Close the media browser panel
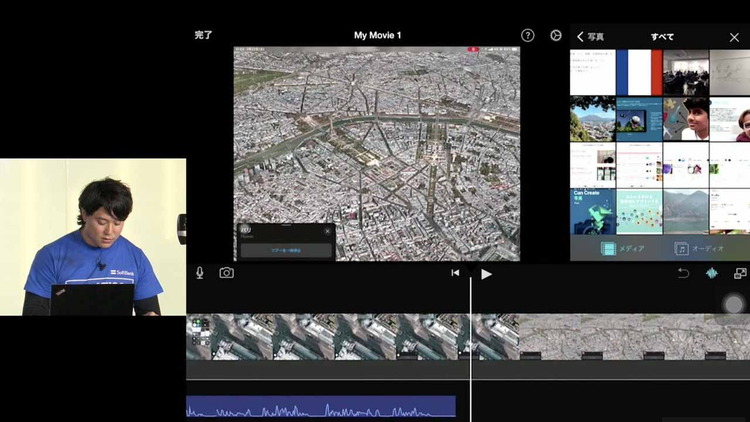 (x=734, y=37)
